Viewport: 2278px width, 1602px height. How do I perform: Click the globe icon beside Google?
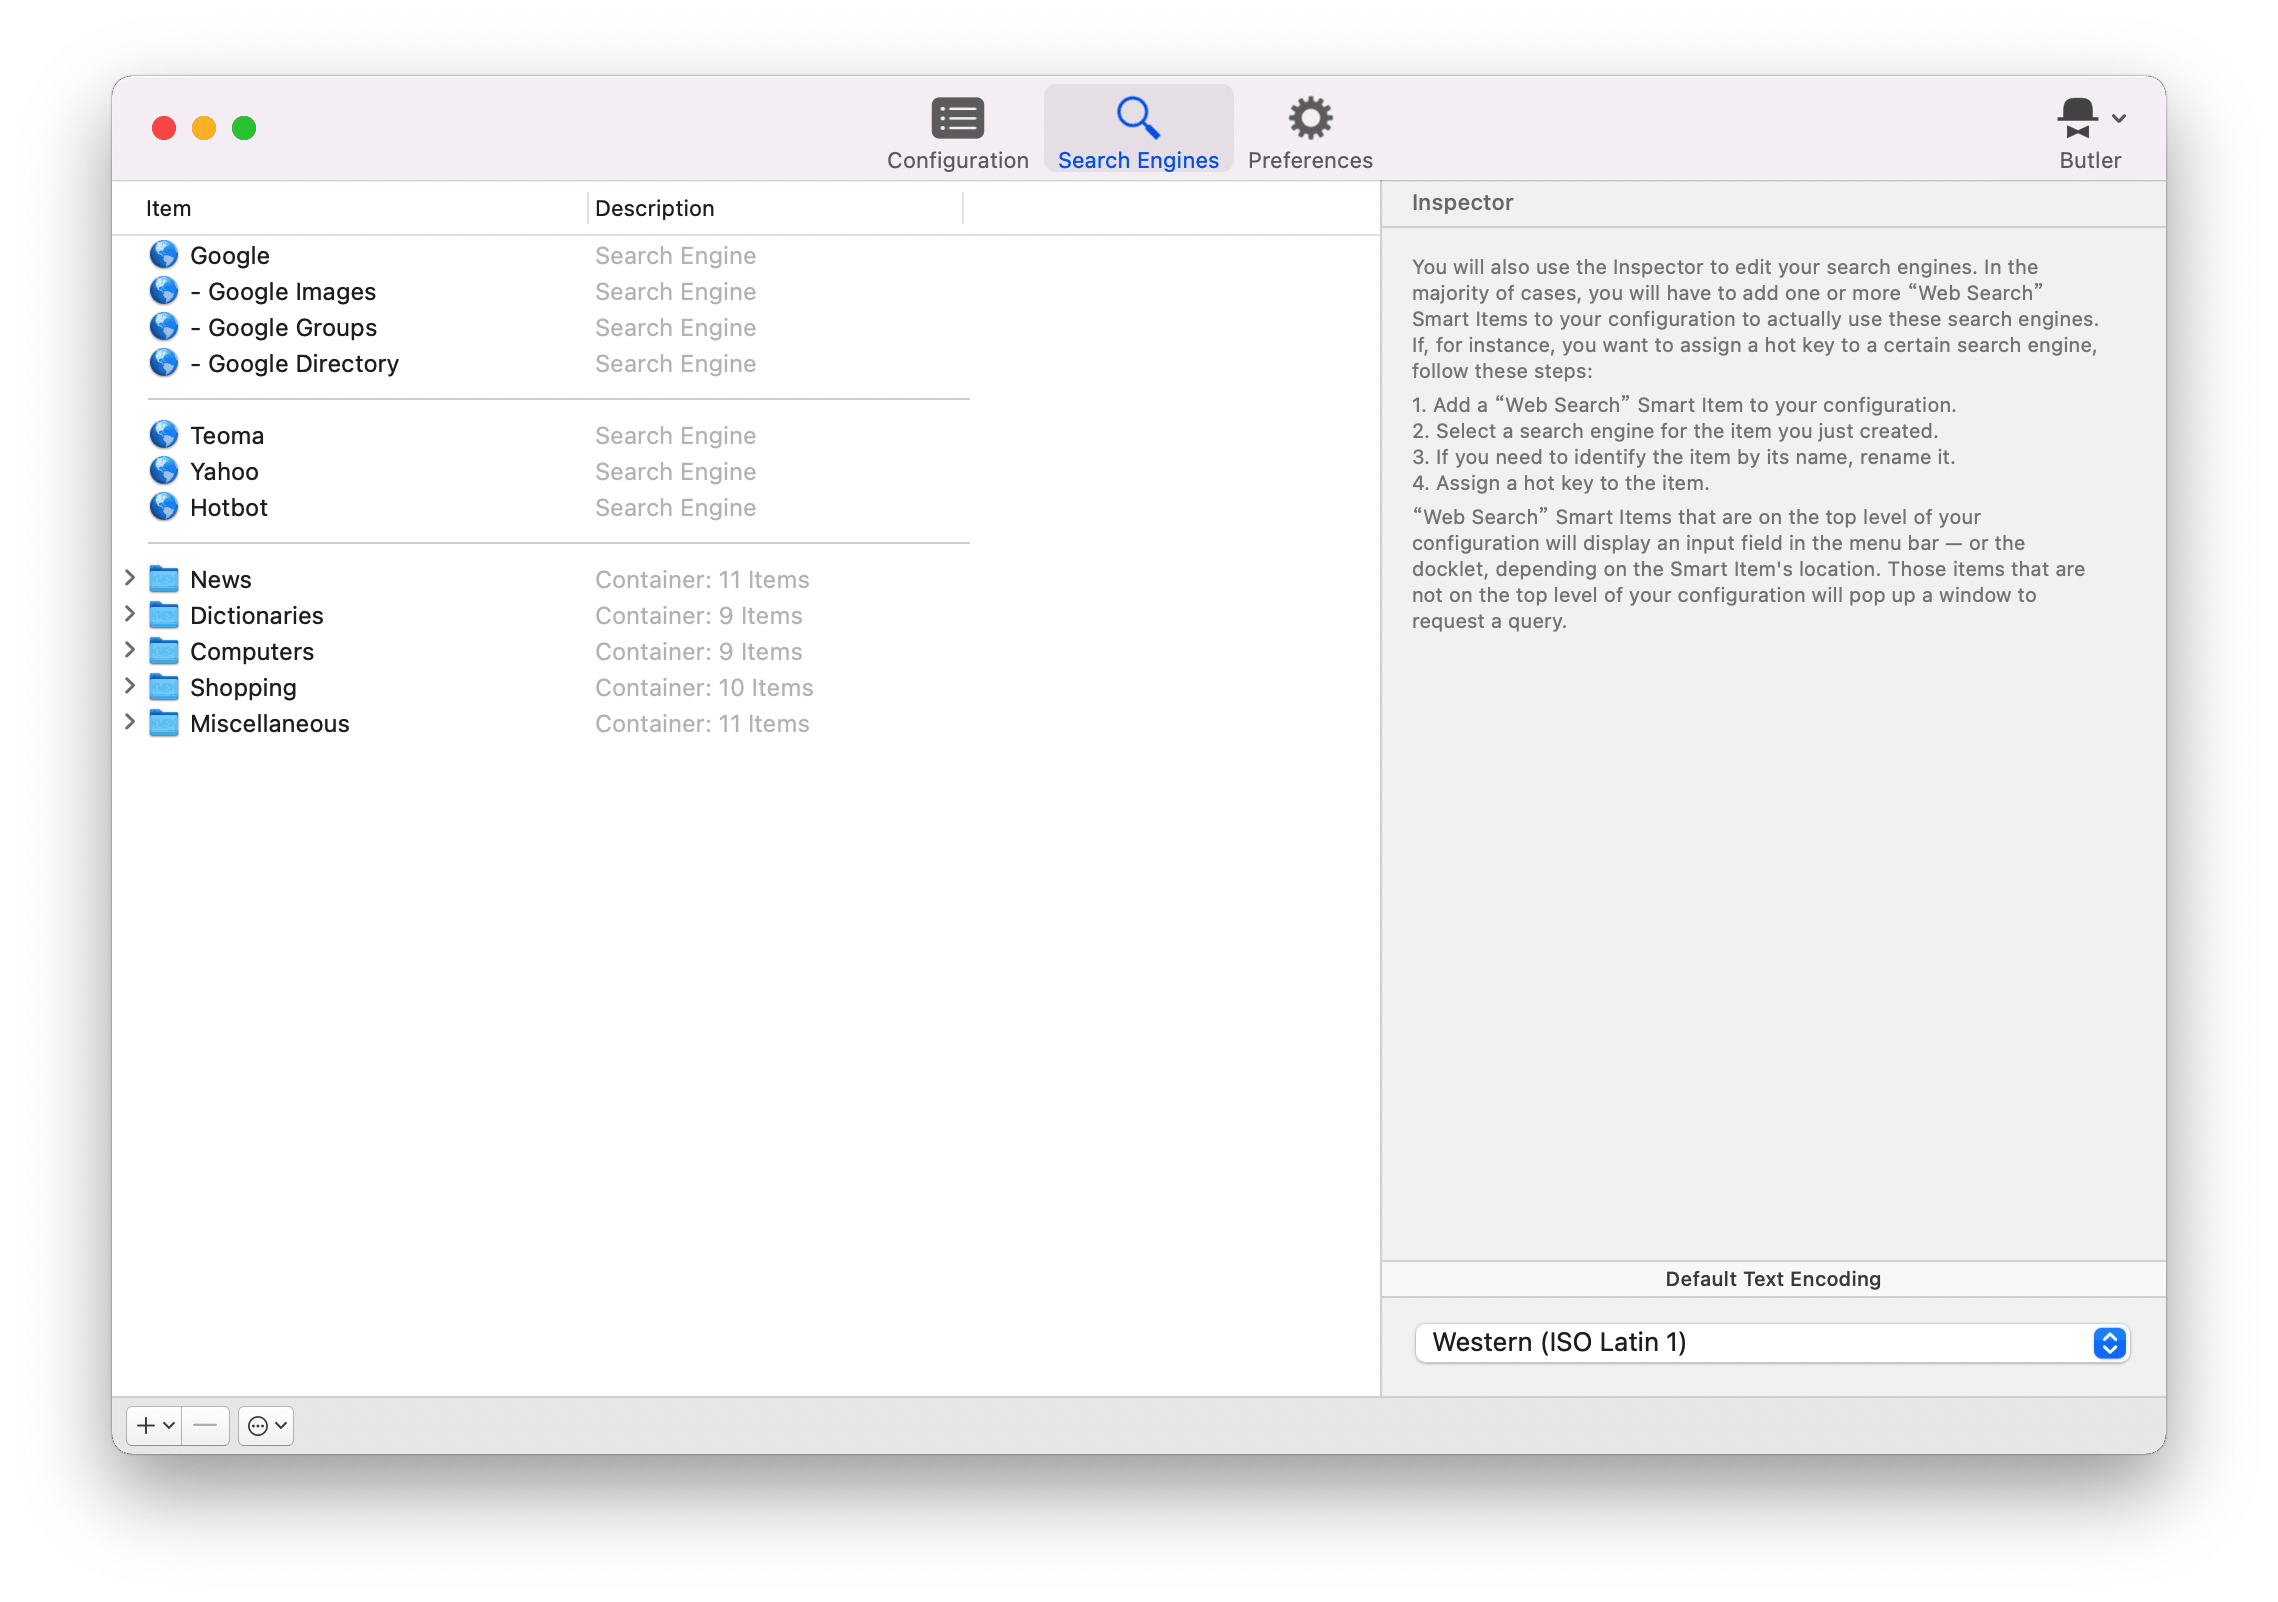164,254
